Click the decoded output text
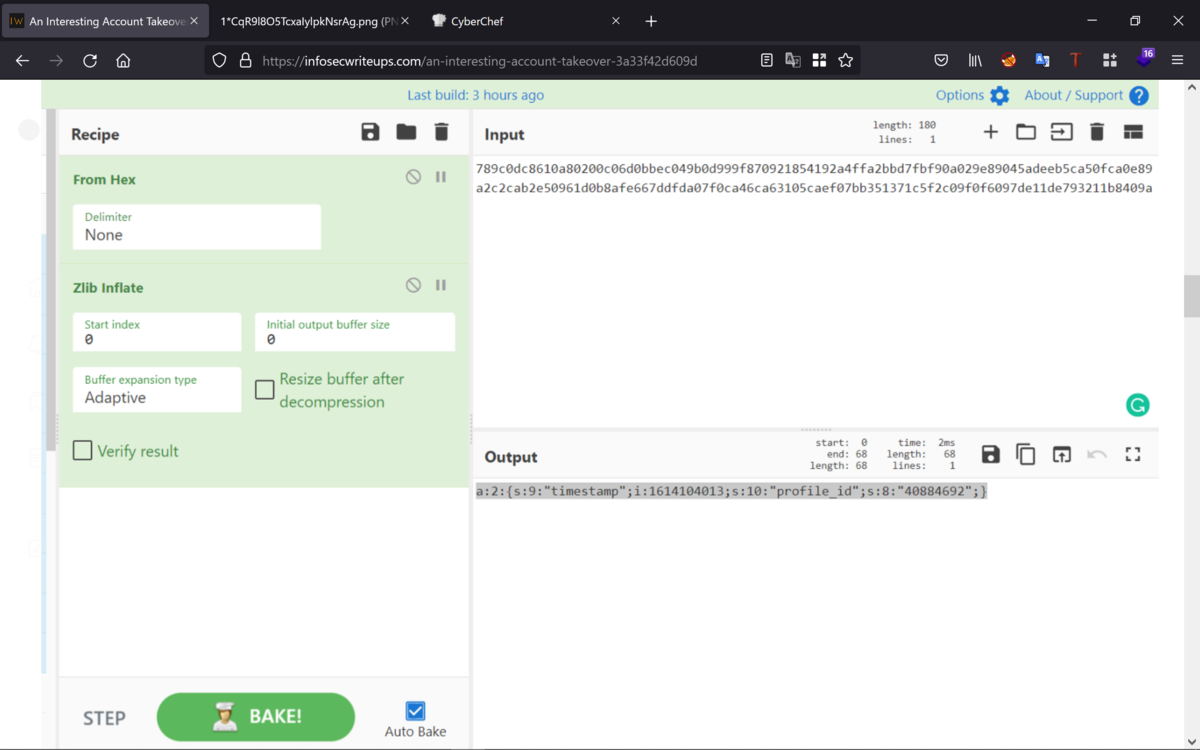 (x=731, y=491)
